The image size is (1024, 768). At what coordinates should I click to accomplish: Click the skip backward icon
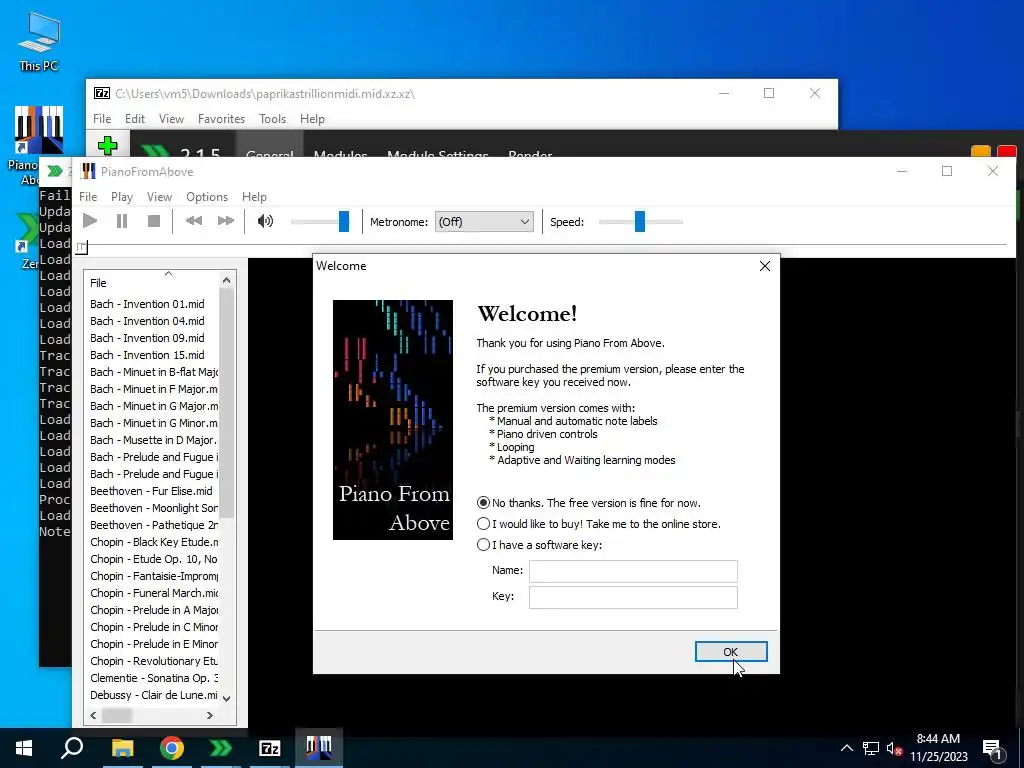194,221
